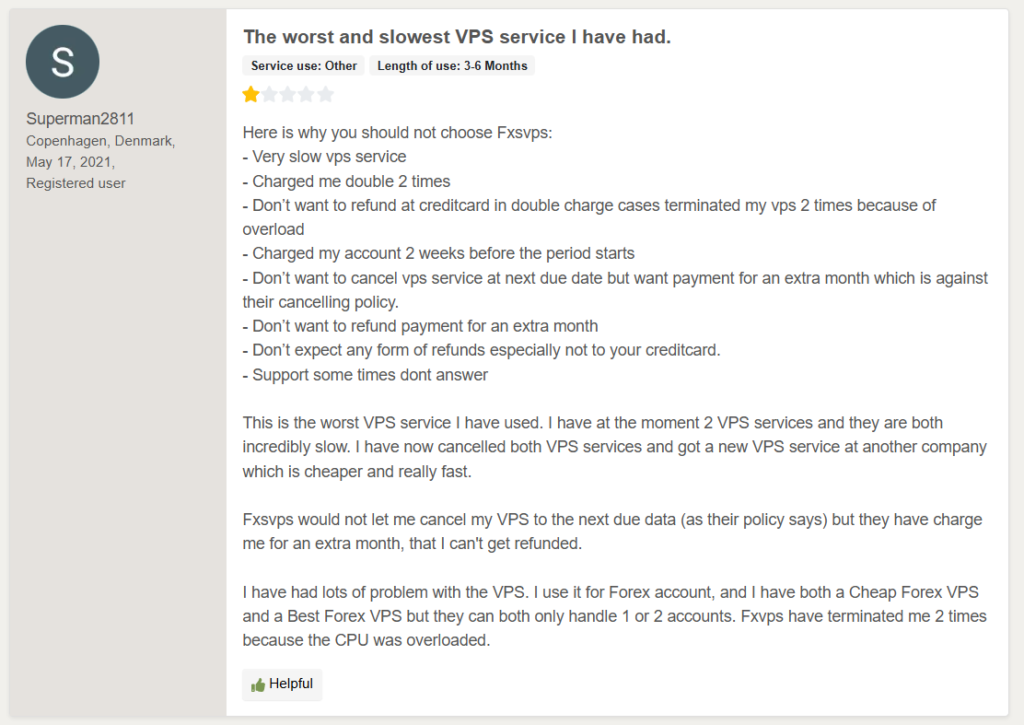Click the 'Copenhagen, Denmark' location text
Image resolution: width=1024 pixels, height=725 pixels.
[100, 141]
